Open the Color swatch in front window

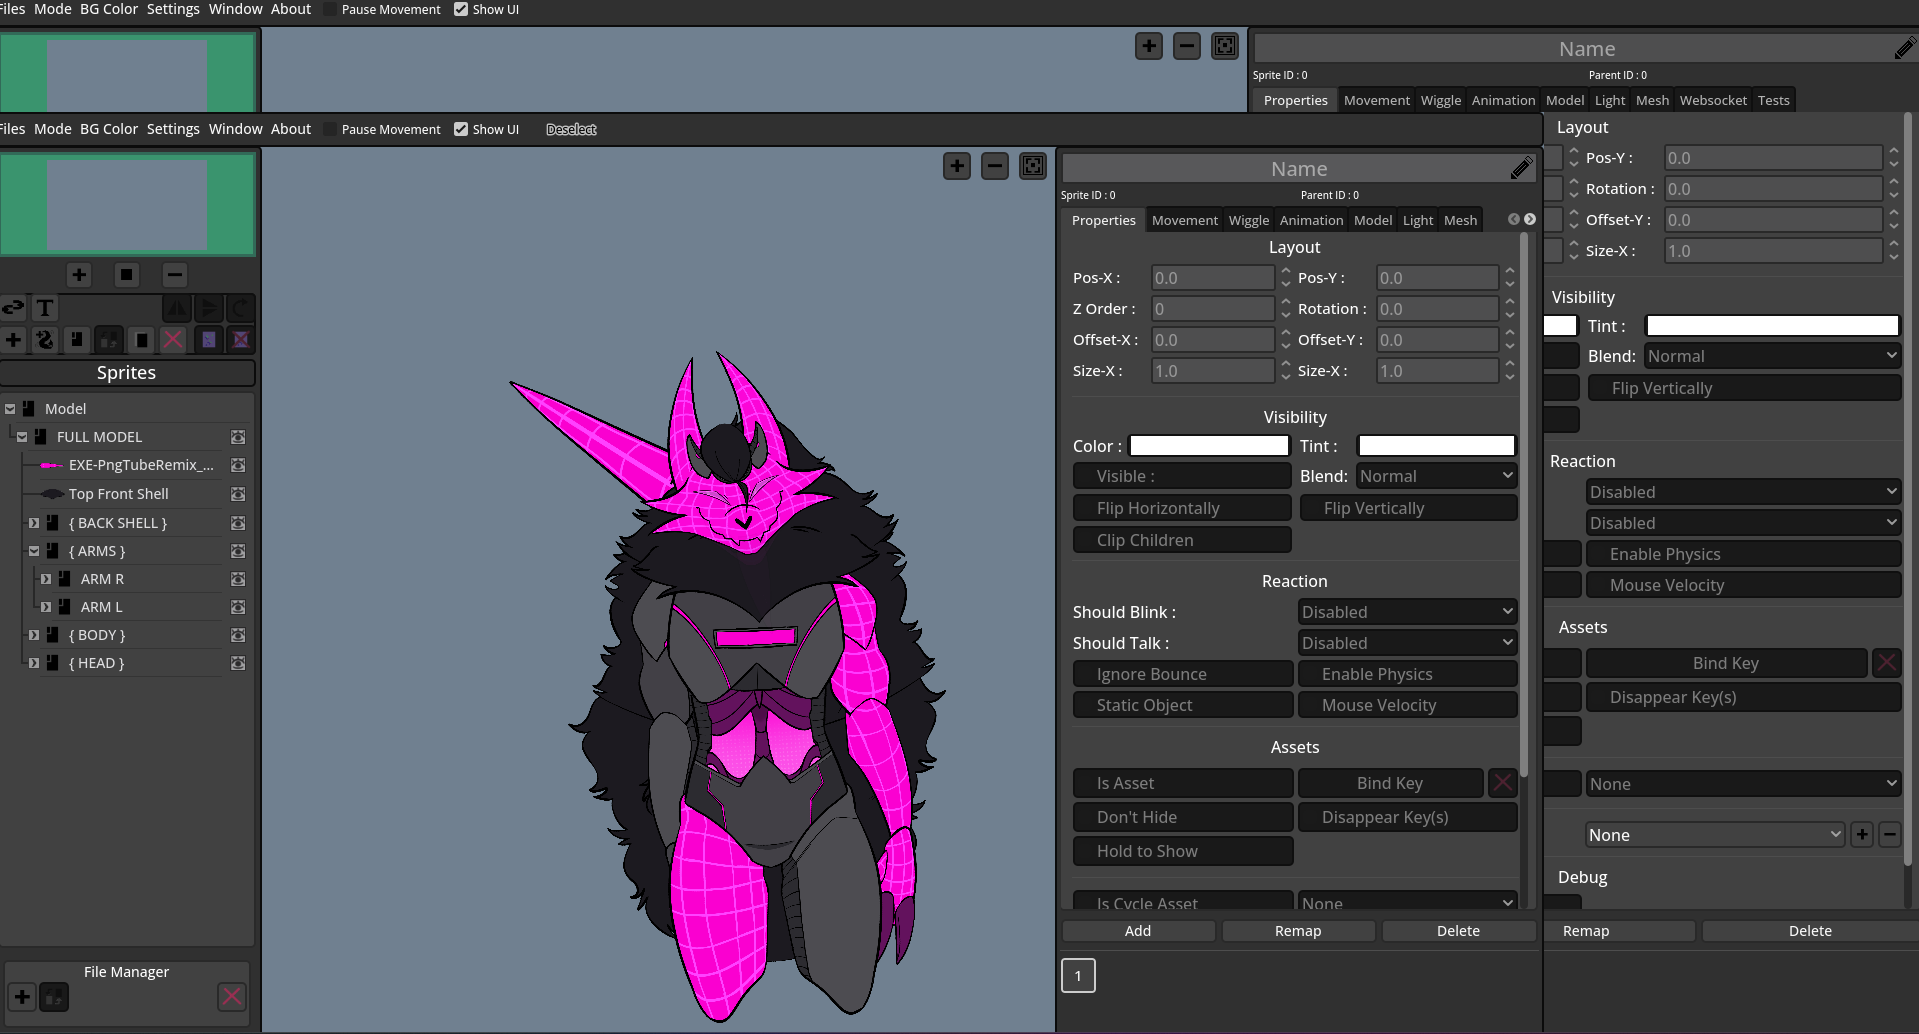[x=1209, y=446]
